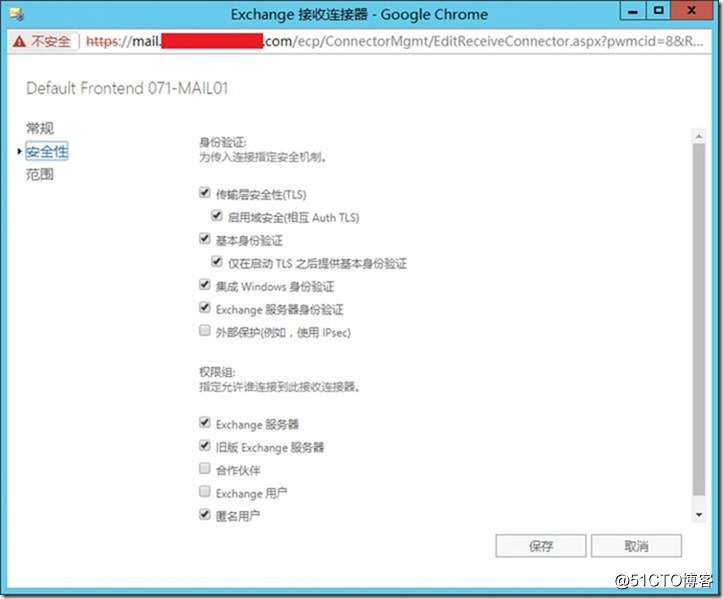Click the 权限组: heading text
Image resolution: width=723 pixels, height=599 pixels.
[x=217, y=372]
